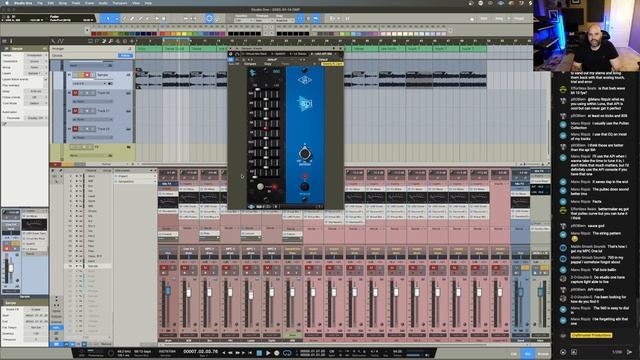Select the Split tool in toolbar

tap(124, 18)
